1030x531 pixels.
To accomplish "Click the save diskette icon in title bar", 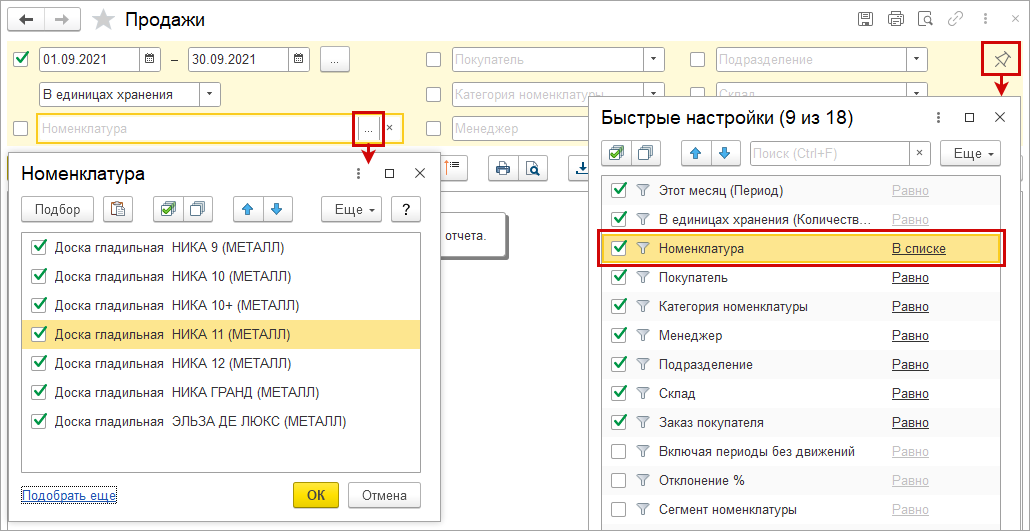I will pos(866,19).
